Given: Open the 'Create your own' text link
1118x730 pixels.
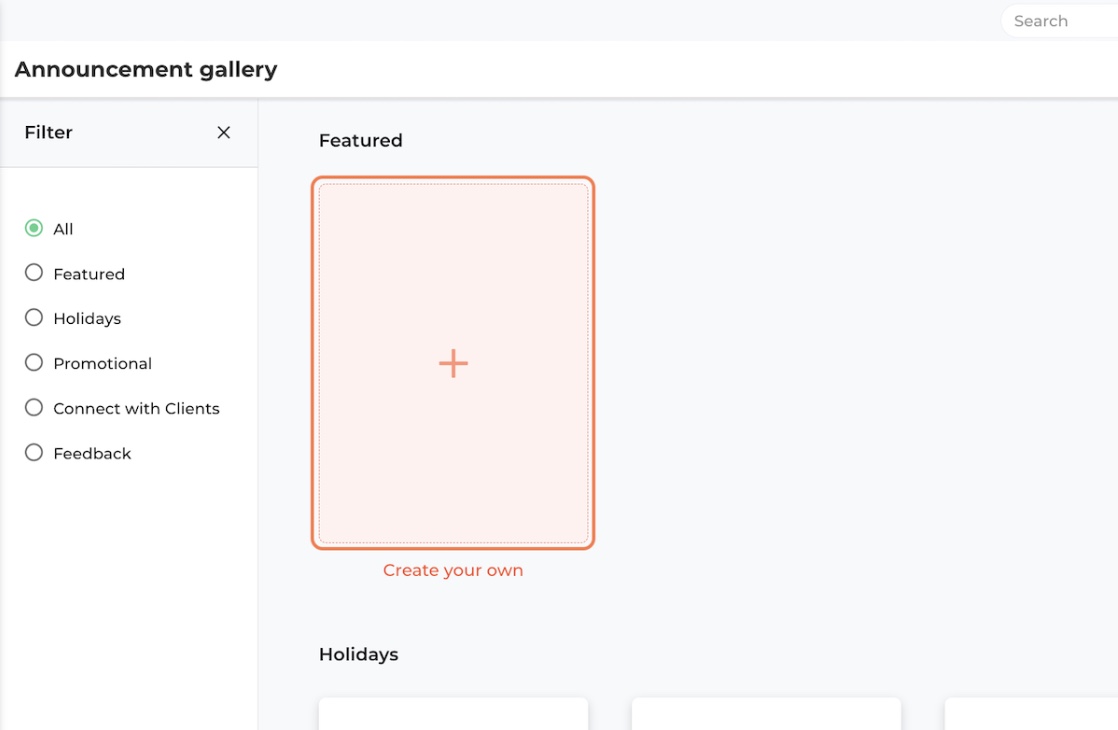Looking at the screenshot, I should [x=453, y=570].
